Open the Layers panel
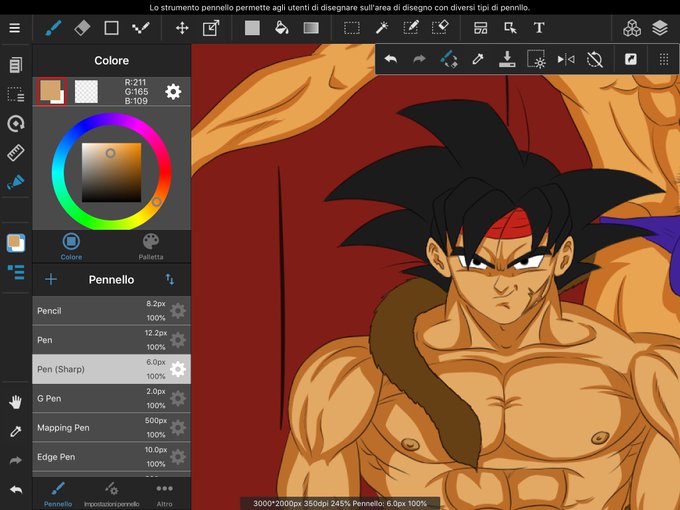Screen dimensions: 680x510 660,28
